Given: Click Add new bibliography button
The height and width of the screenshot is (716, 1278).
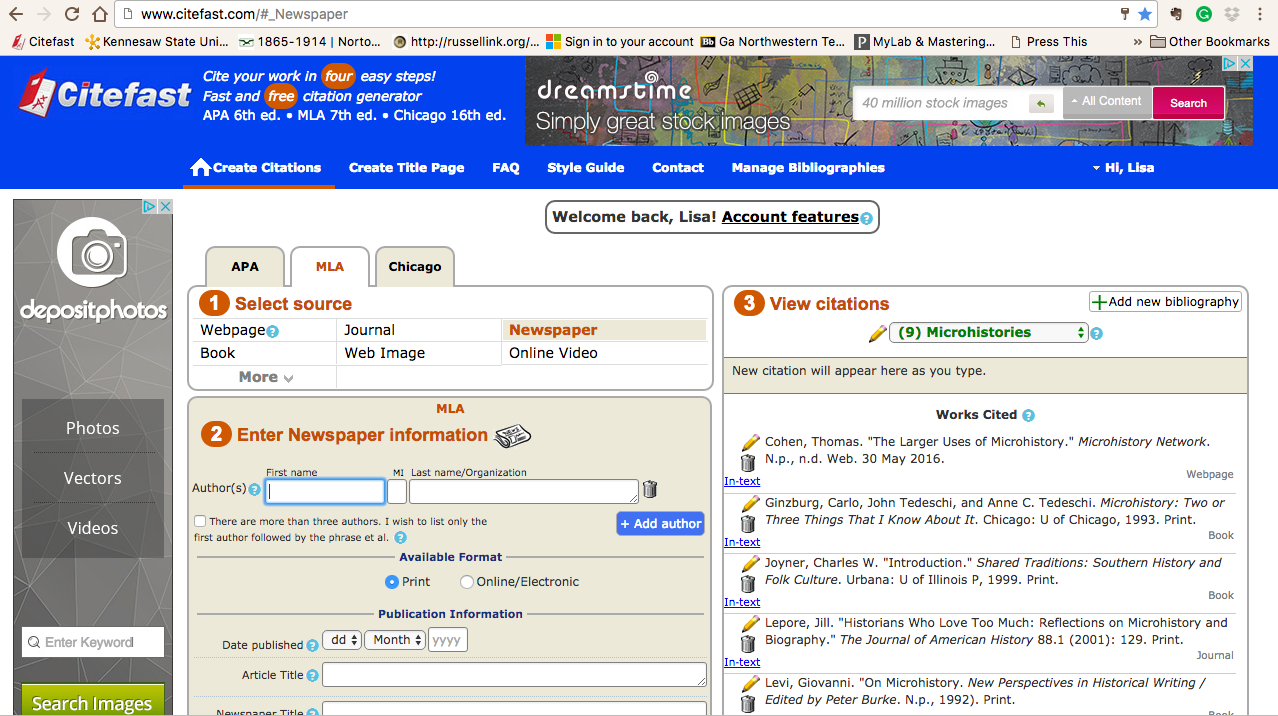Looking at the screenshot, I should click(x=1165, y=302).
